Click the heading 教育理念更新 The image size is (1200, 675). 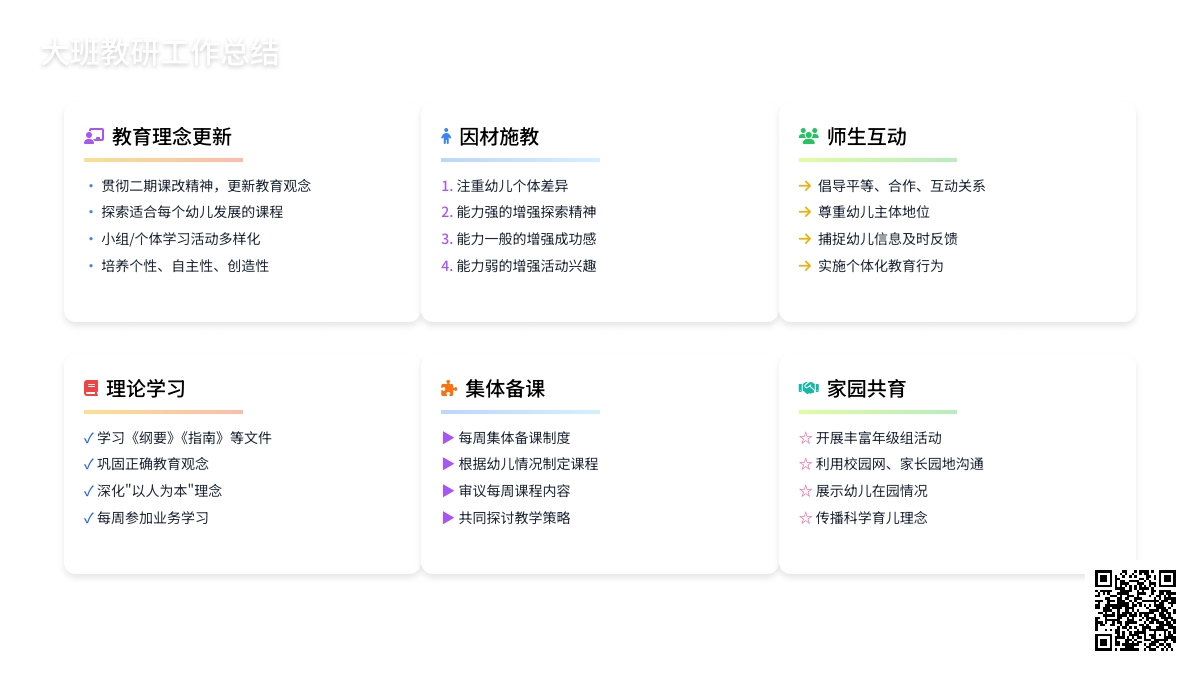tap(172, 137)
